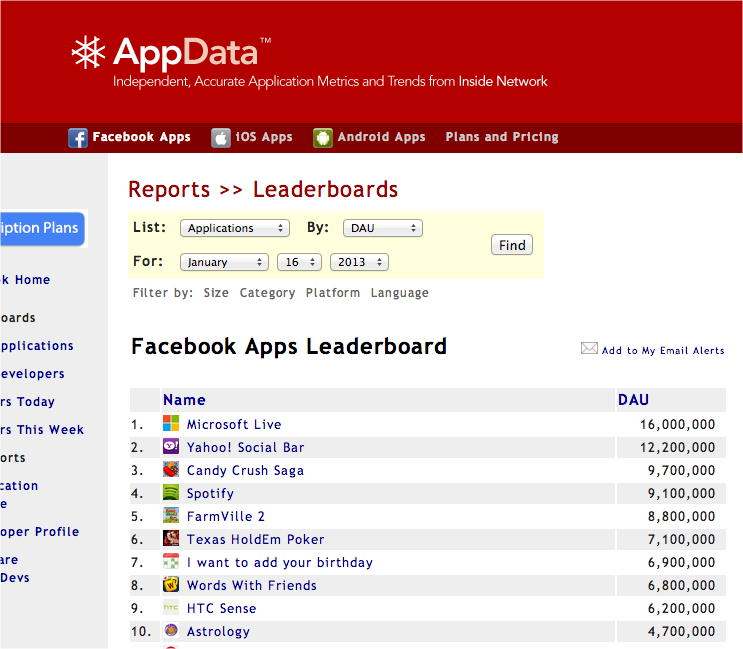Open Yahoo! Social Bar link
The image size is (743, 649).
tap(245, 447)
